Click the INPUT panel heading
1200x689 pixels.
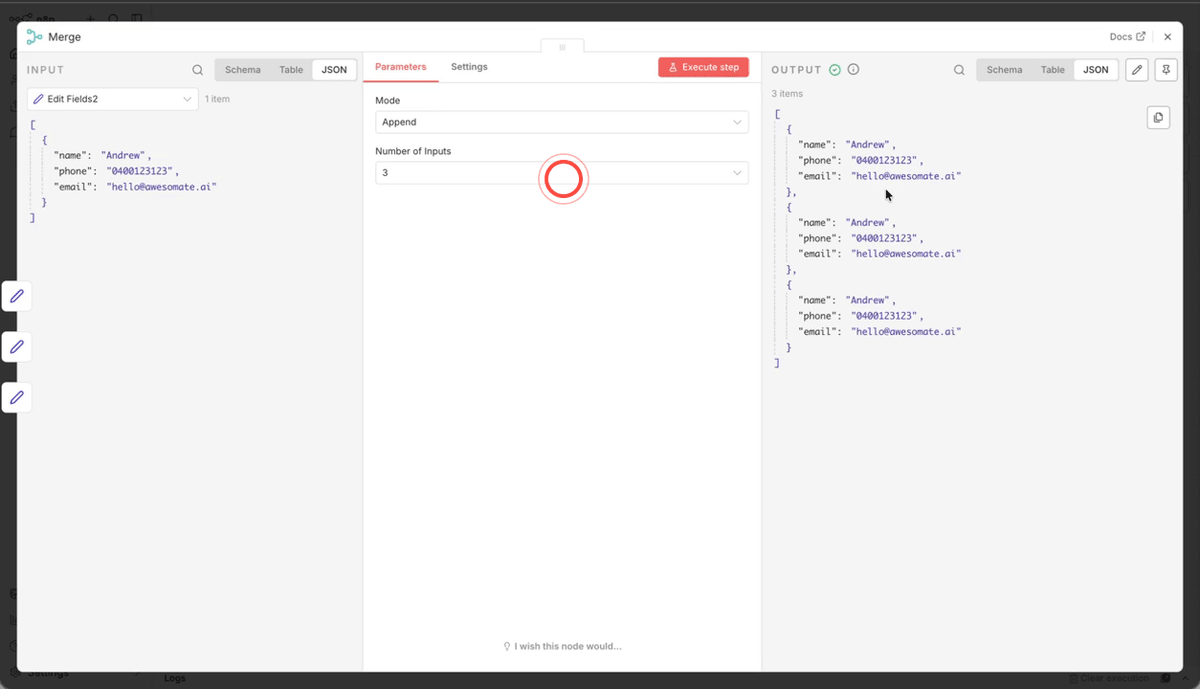[46, 70]
